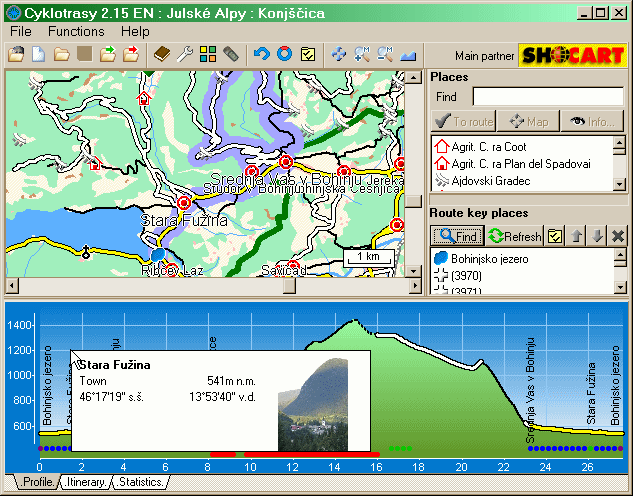The height and width of the screenshot is (496, 633).
Task: Switch to the Itinerary tab
Action: (84, 483)
